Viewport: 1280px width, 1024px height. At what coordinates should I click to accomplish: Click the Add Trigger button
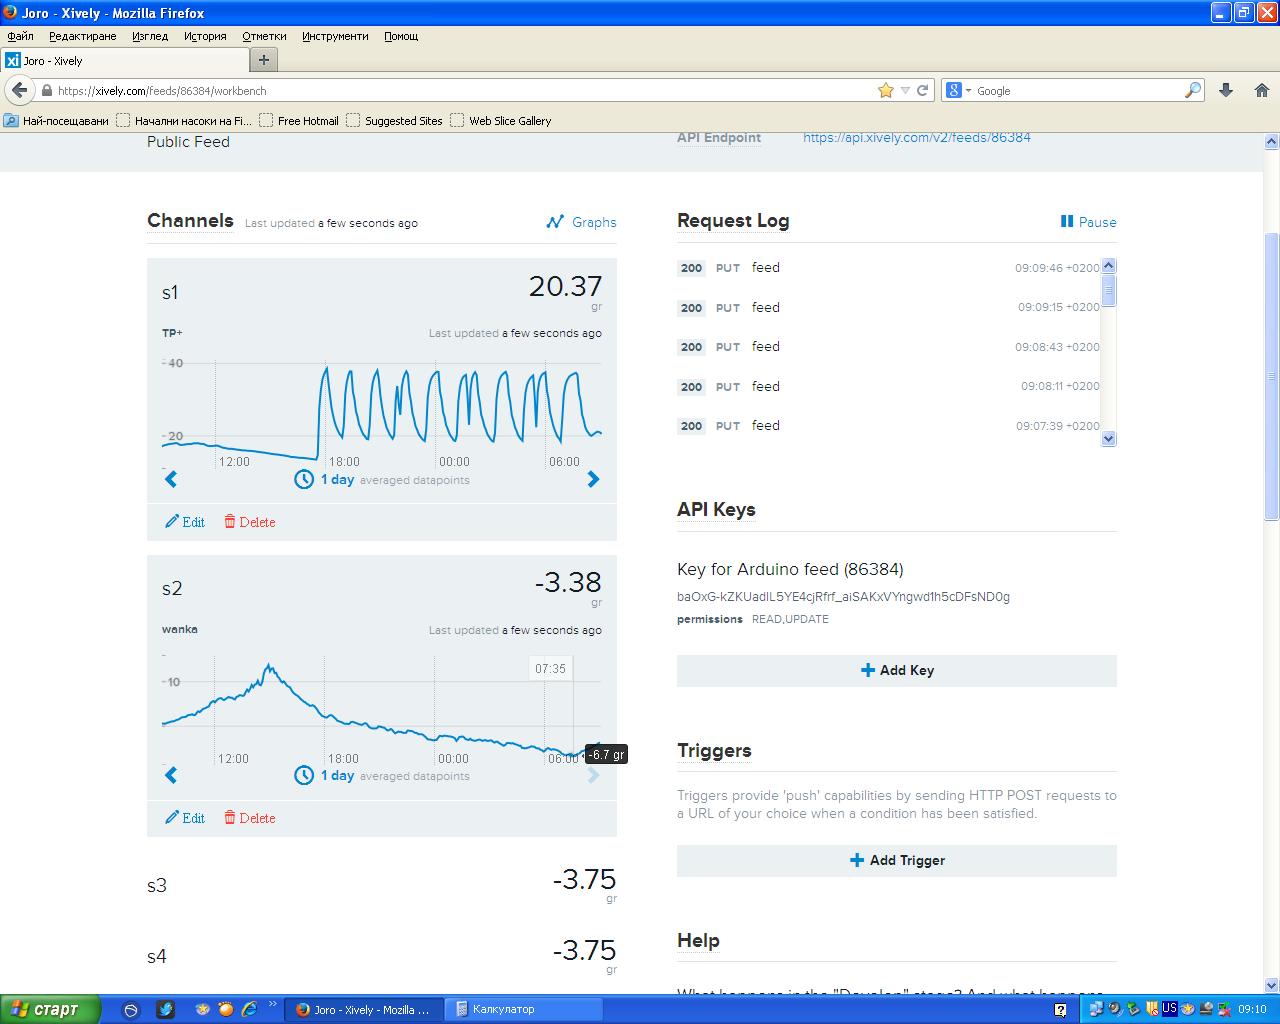[x=897, y=861]
